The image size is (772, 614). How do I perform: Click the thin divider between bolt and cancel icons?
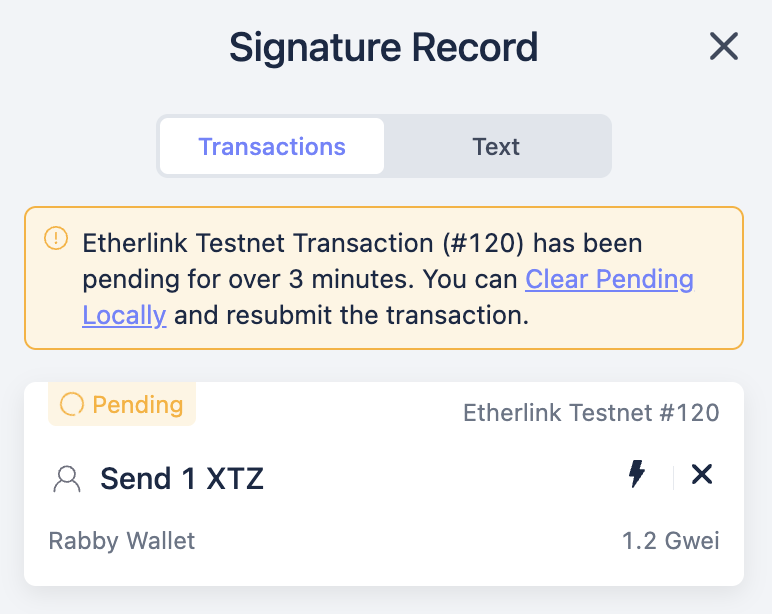click(x=674, y=477)
